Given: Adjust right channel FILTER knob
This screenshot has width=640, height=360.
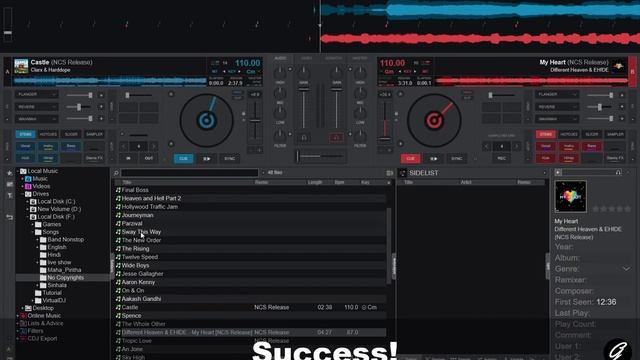Looking at the screenshot, I should point(360,136).
